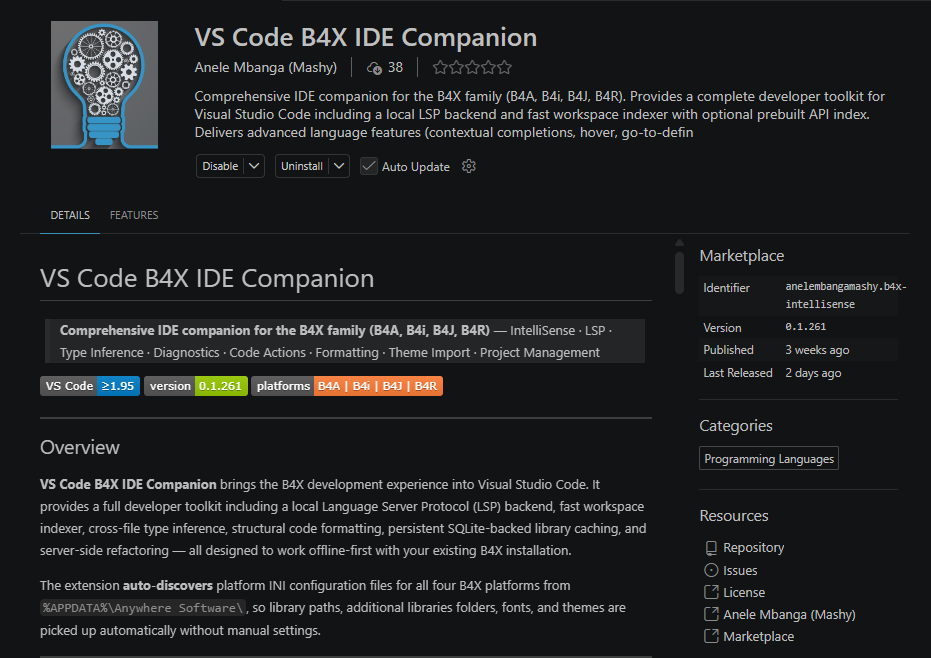Click the five-star rating icons
This screenshot has height=658, width=931.
(472, 68)
